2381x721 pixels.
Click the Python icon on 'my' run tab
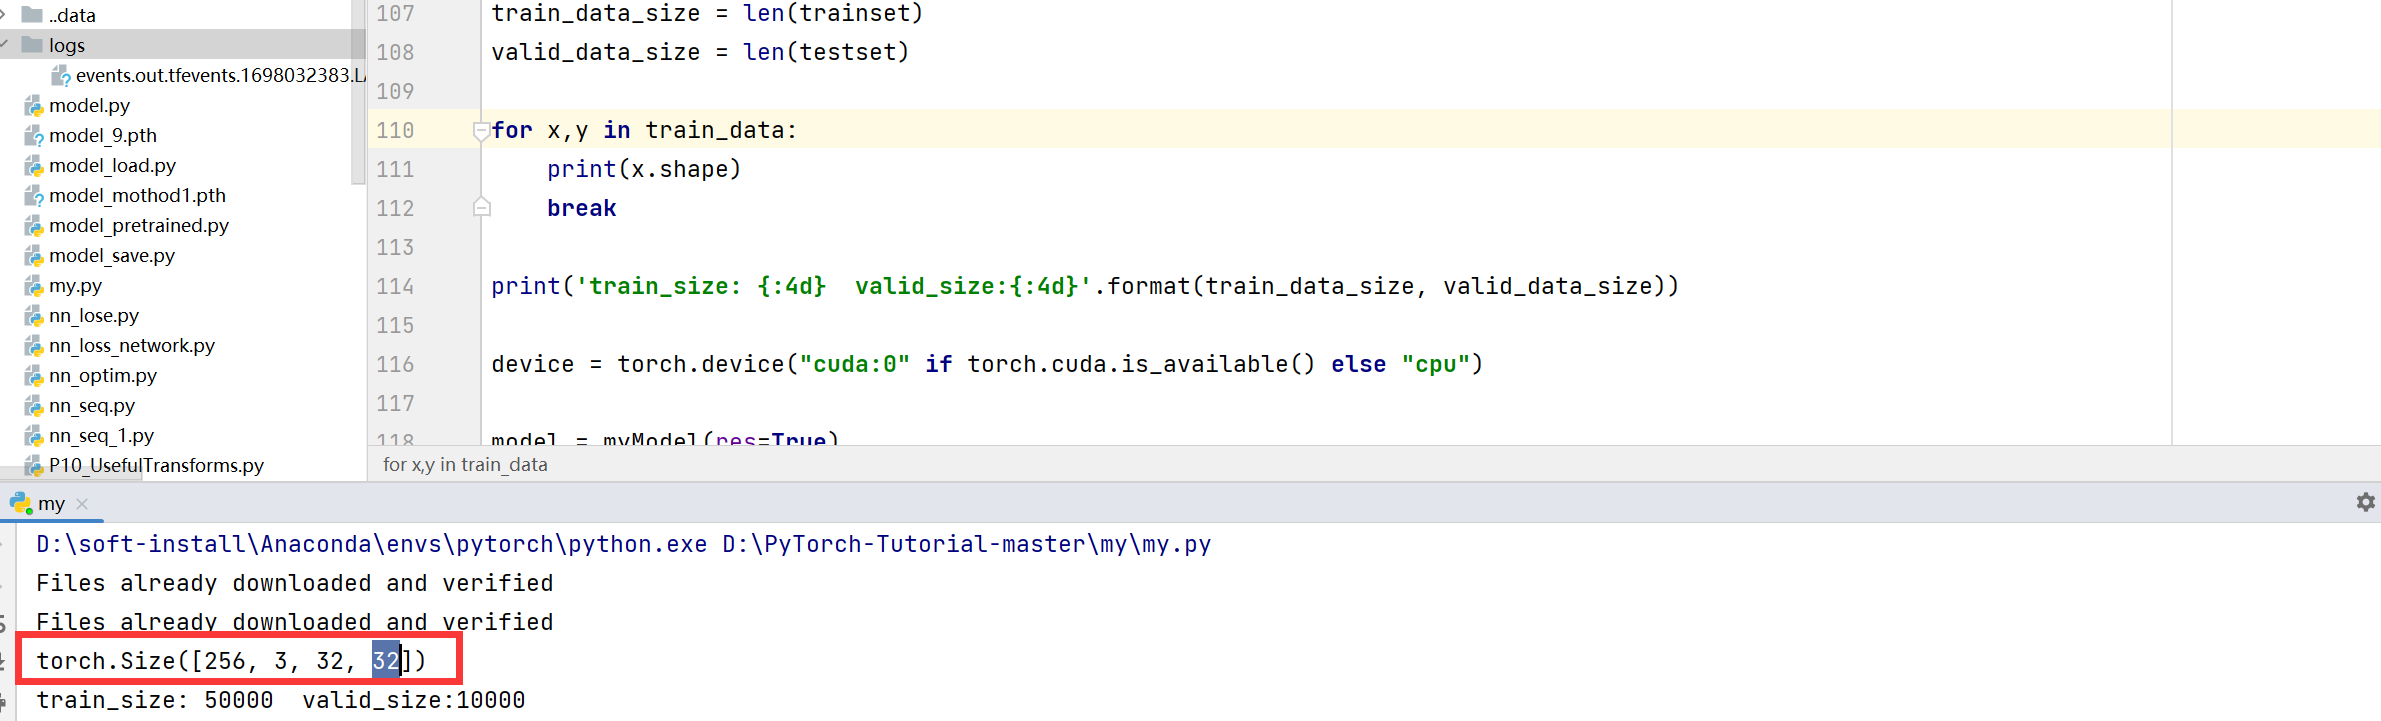[x=20, y=503]
